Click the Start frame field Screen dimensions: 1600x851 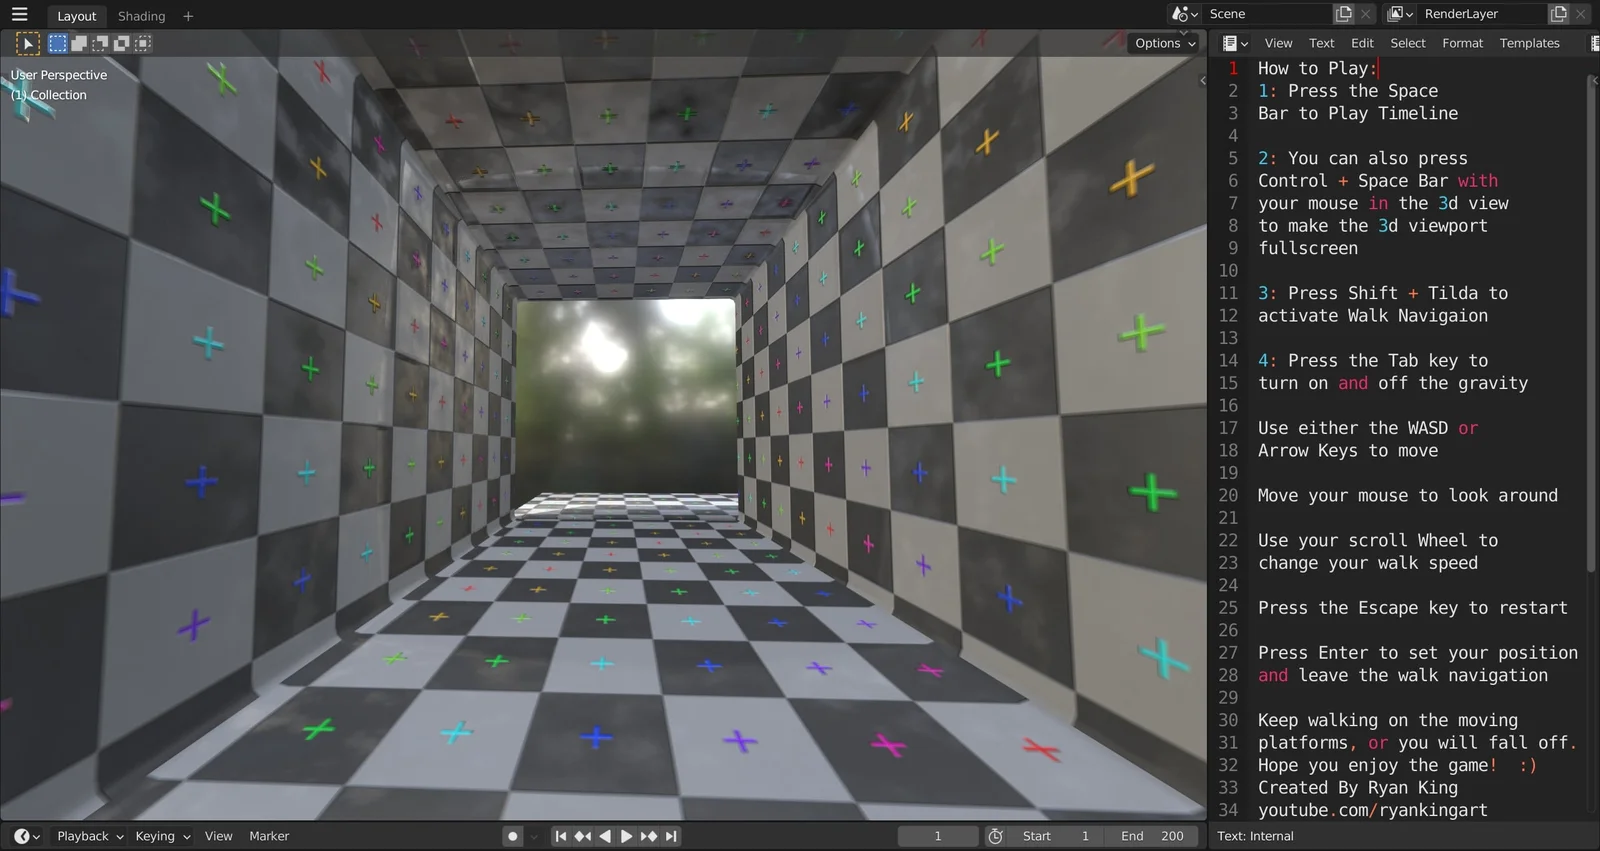click(x=1055, y=836)
